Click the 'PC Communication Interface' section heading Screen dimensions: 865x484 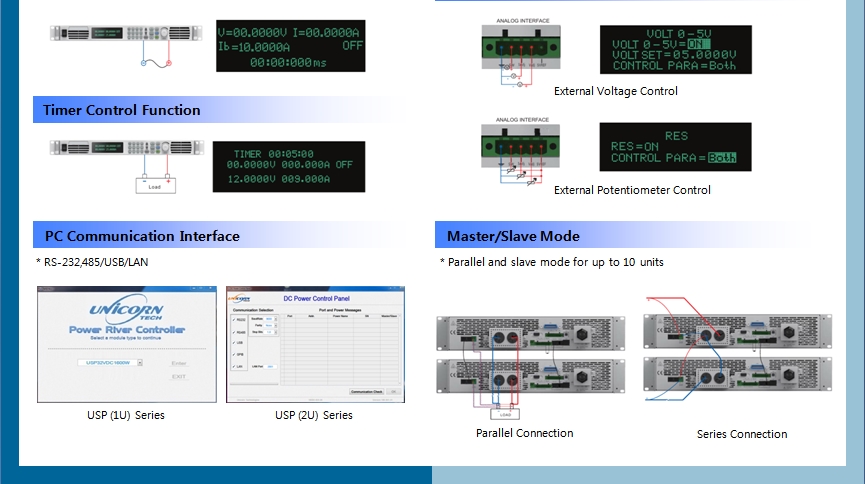(142, 236)
